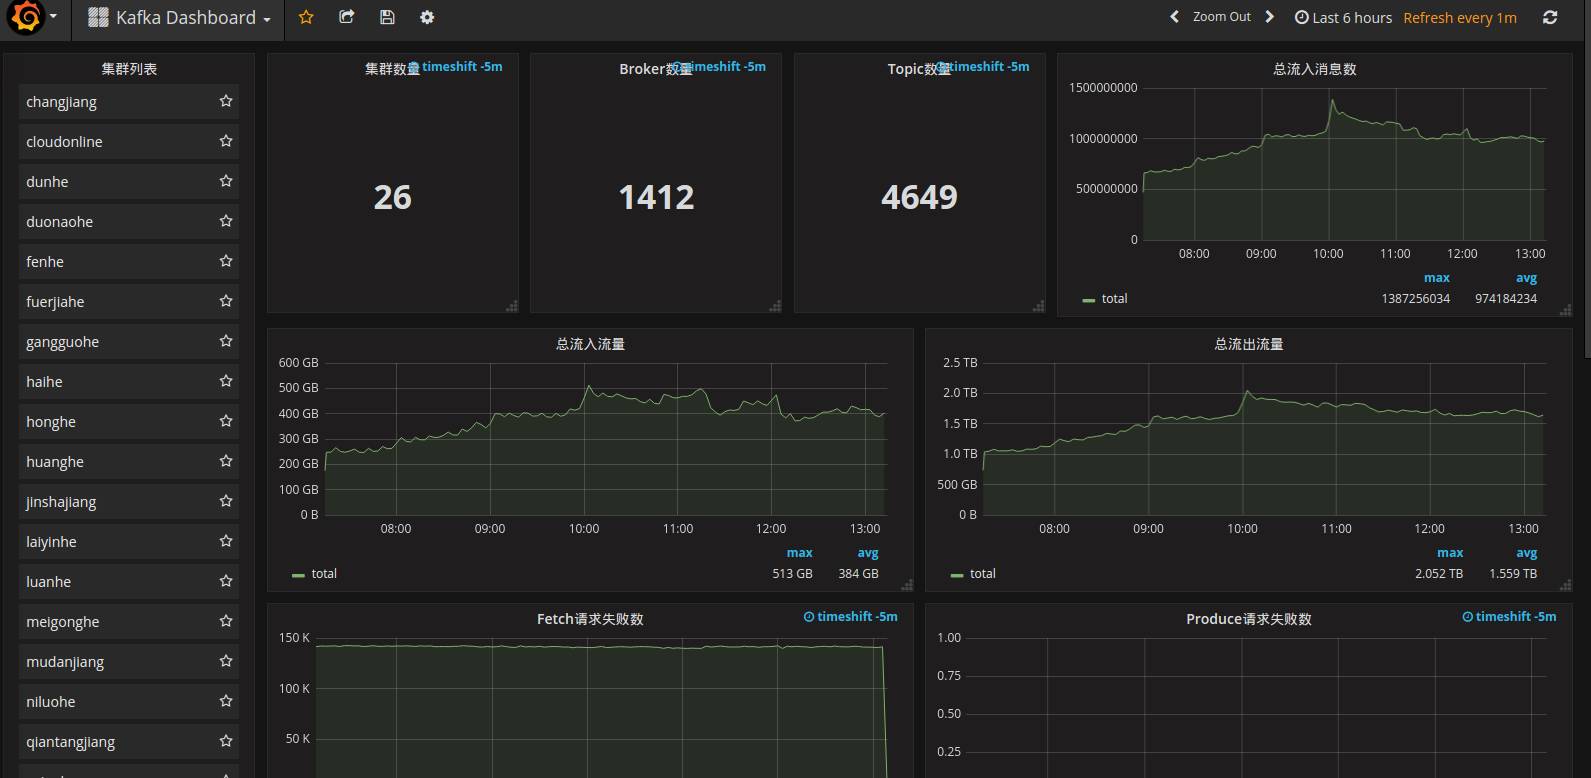Click resize handle of Broker数量 panel
The width and height of the screenshot is (1591, 778).
tap(775, 307)
